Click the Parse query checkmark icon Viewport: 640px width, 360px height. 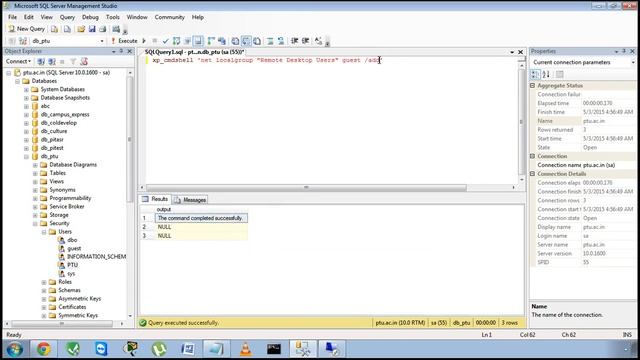[x=165, y=41]
